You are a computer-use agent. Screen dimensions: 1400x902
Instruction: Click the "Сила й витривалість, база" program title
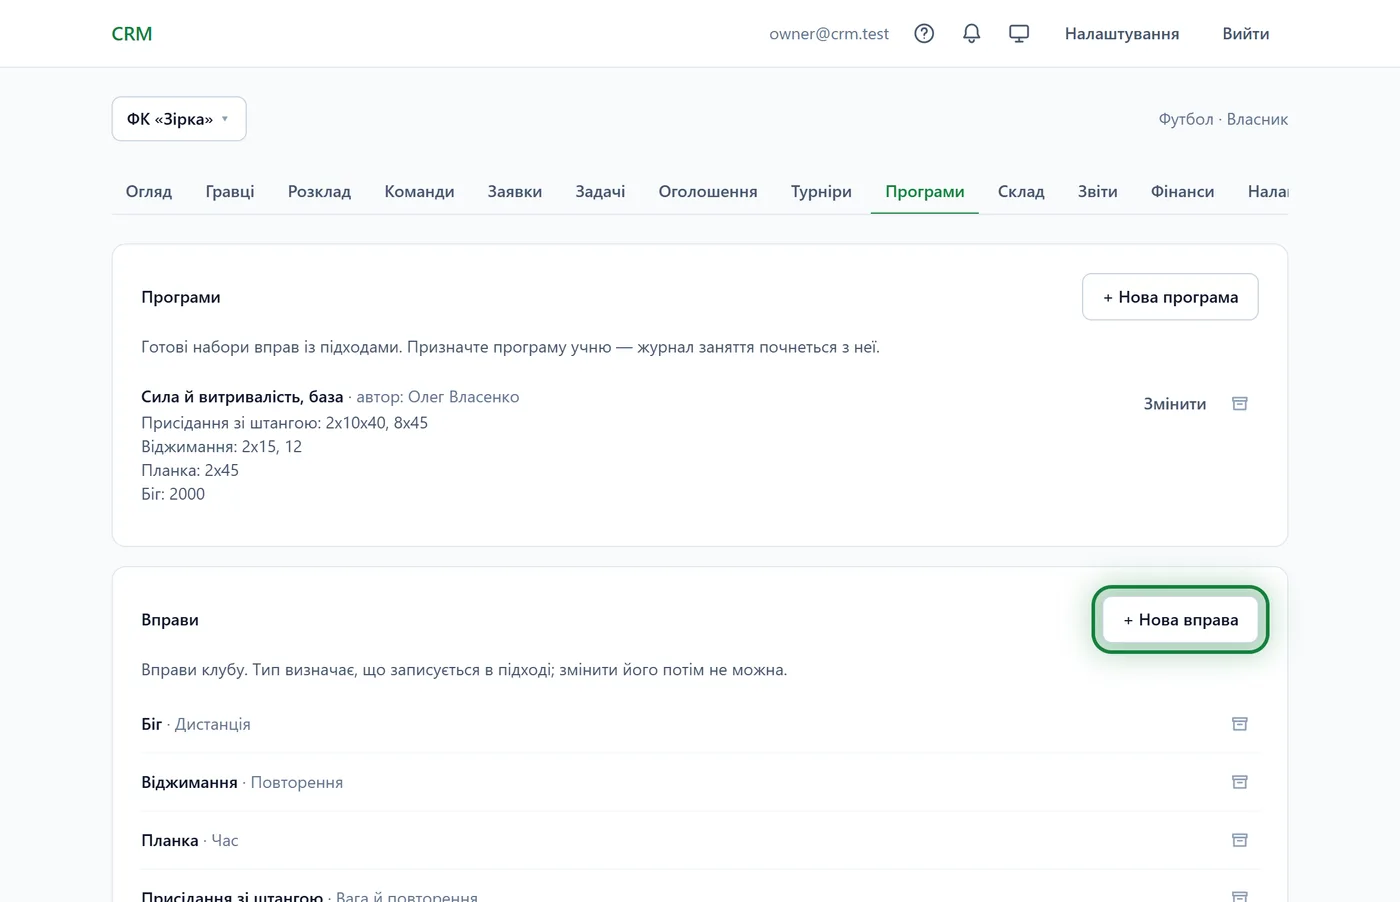pos(242,397)
